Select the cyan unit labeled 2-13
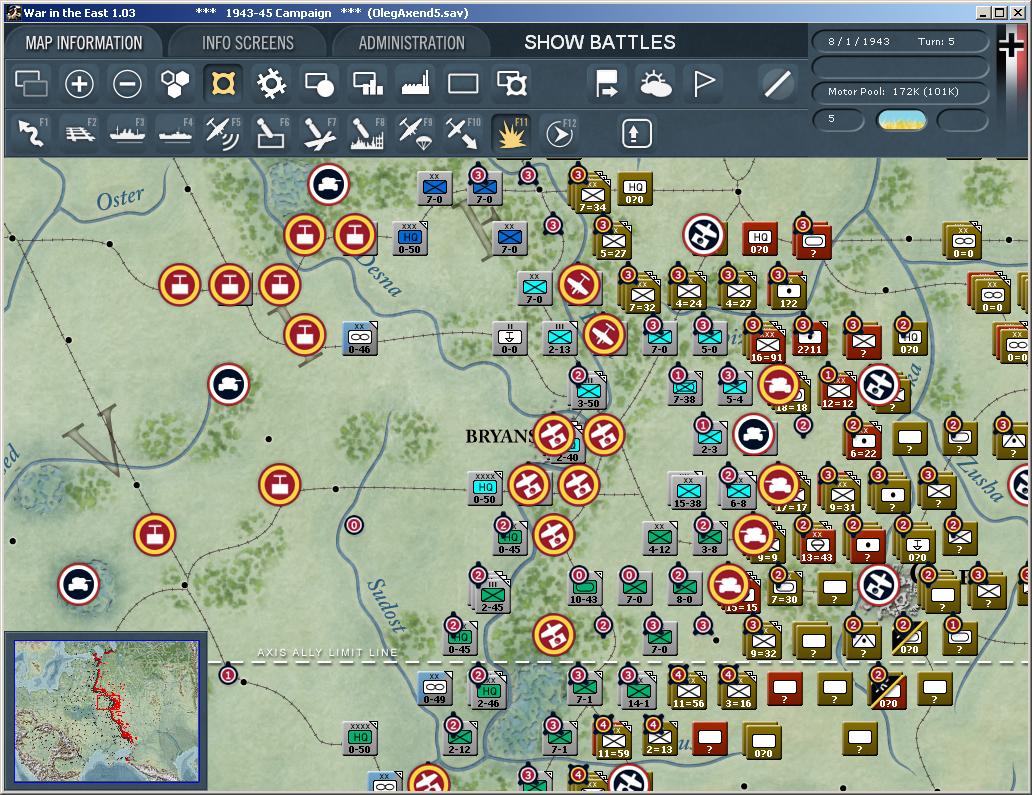 pos(559,339)
